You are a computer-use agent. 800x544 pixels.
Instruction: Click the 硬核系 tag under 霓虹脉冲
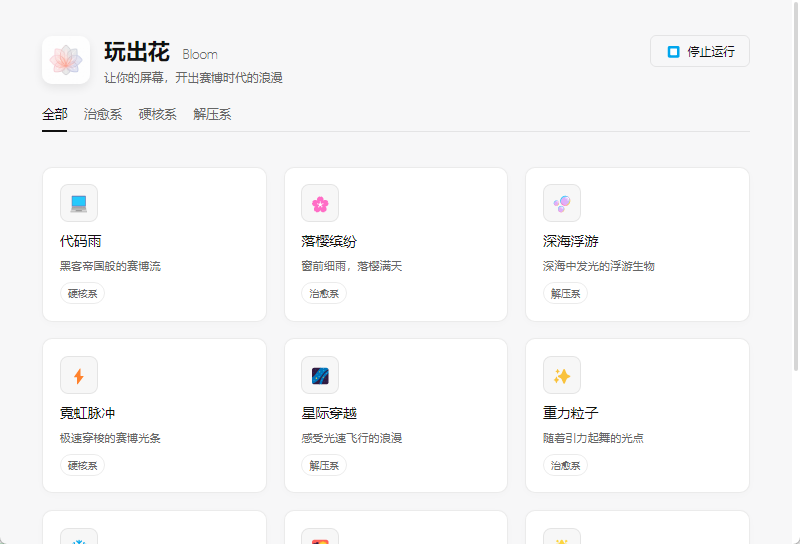point(83,465)
